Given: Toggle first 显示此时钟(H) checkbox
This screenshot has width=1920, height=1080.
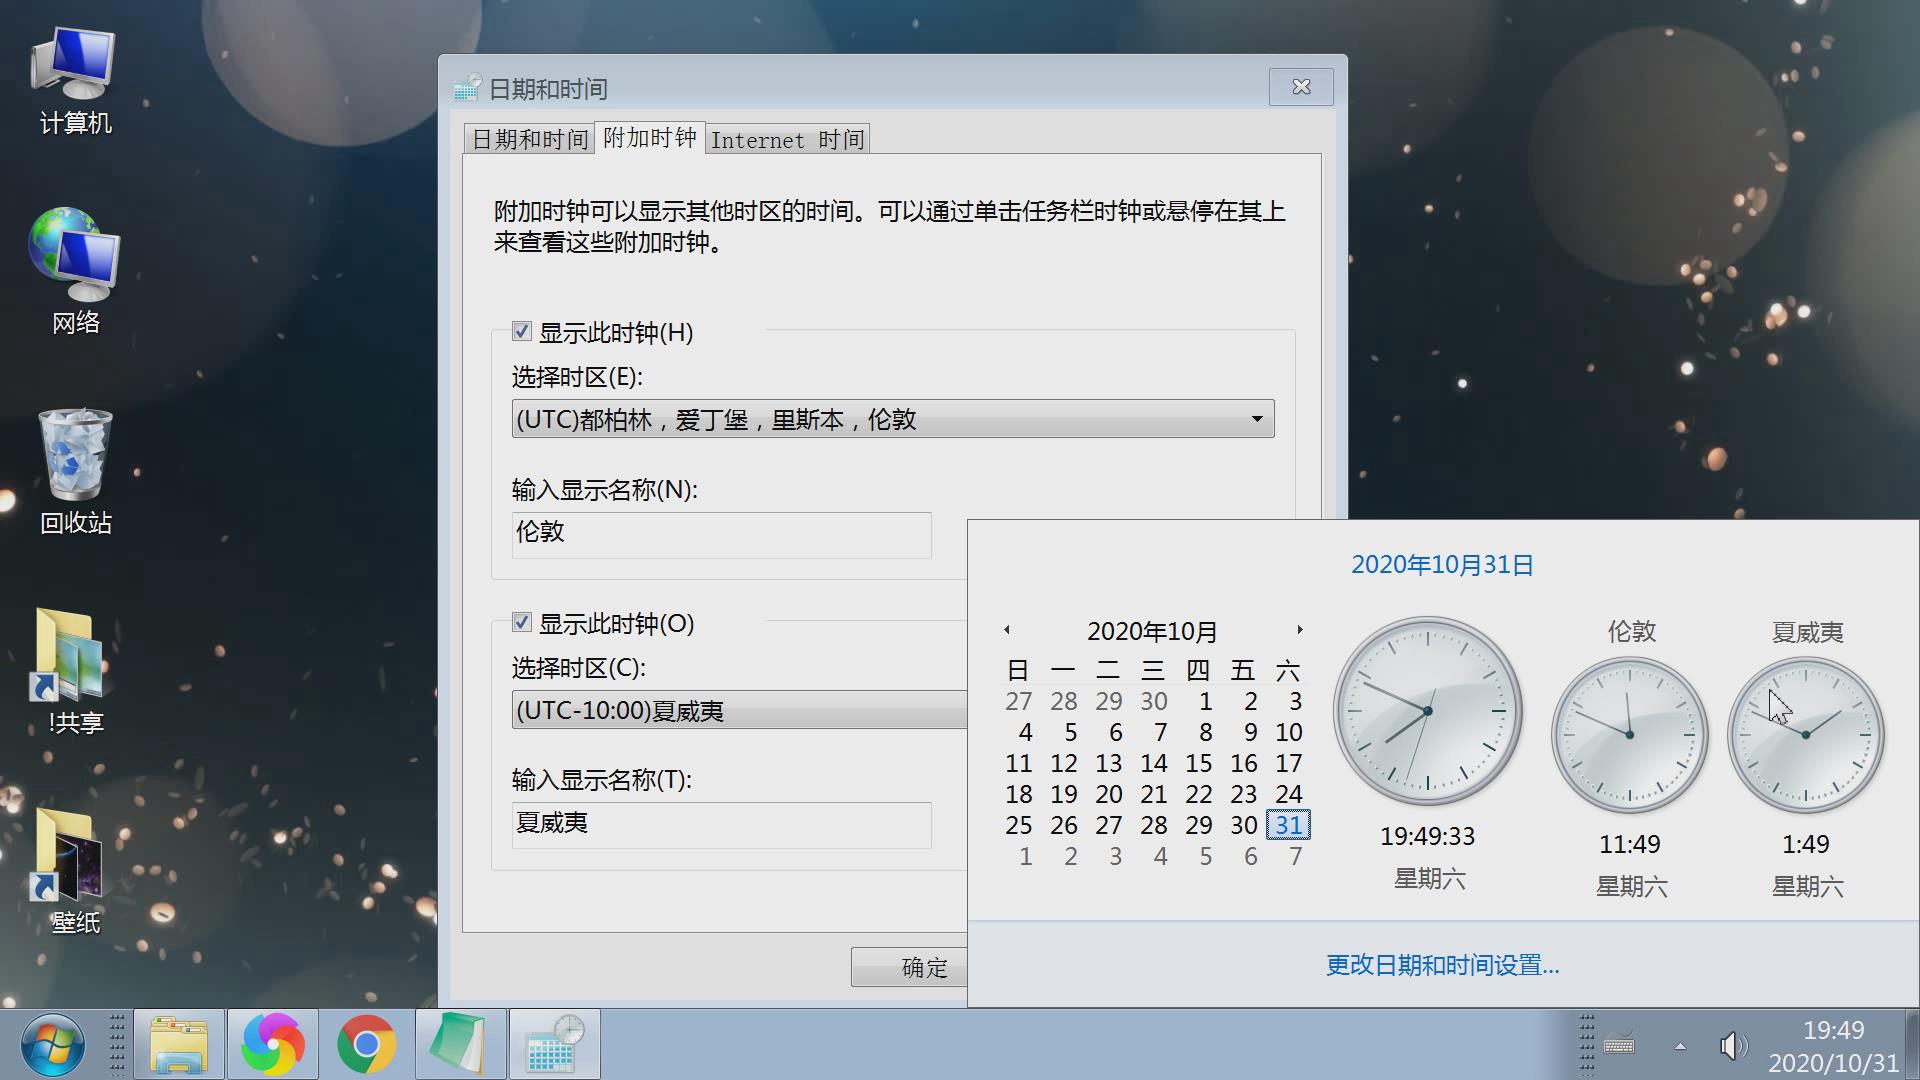Looking at the screenshot, I should click(521, 331).
